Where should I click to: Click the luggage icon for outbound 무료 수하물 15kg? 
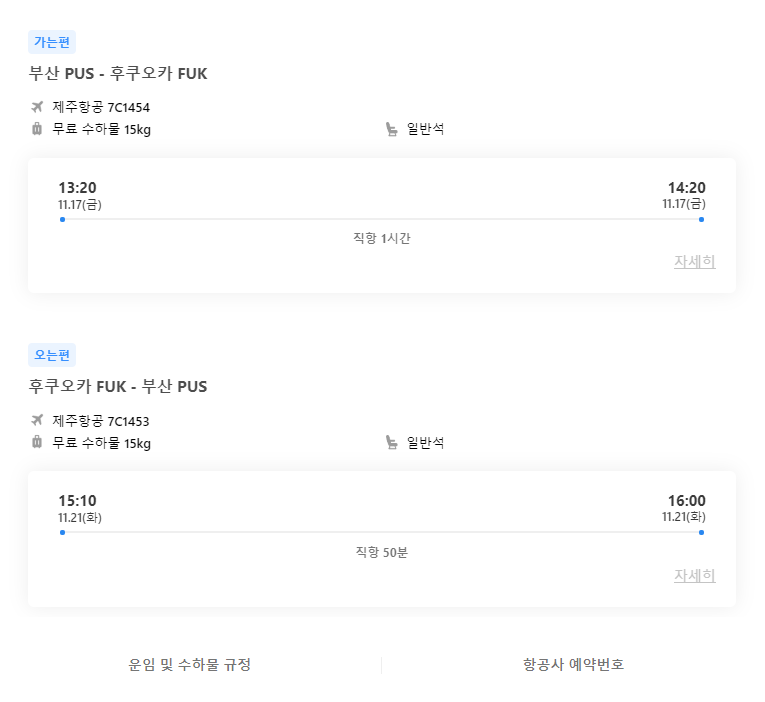coord(37,129)
